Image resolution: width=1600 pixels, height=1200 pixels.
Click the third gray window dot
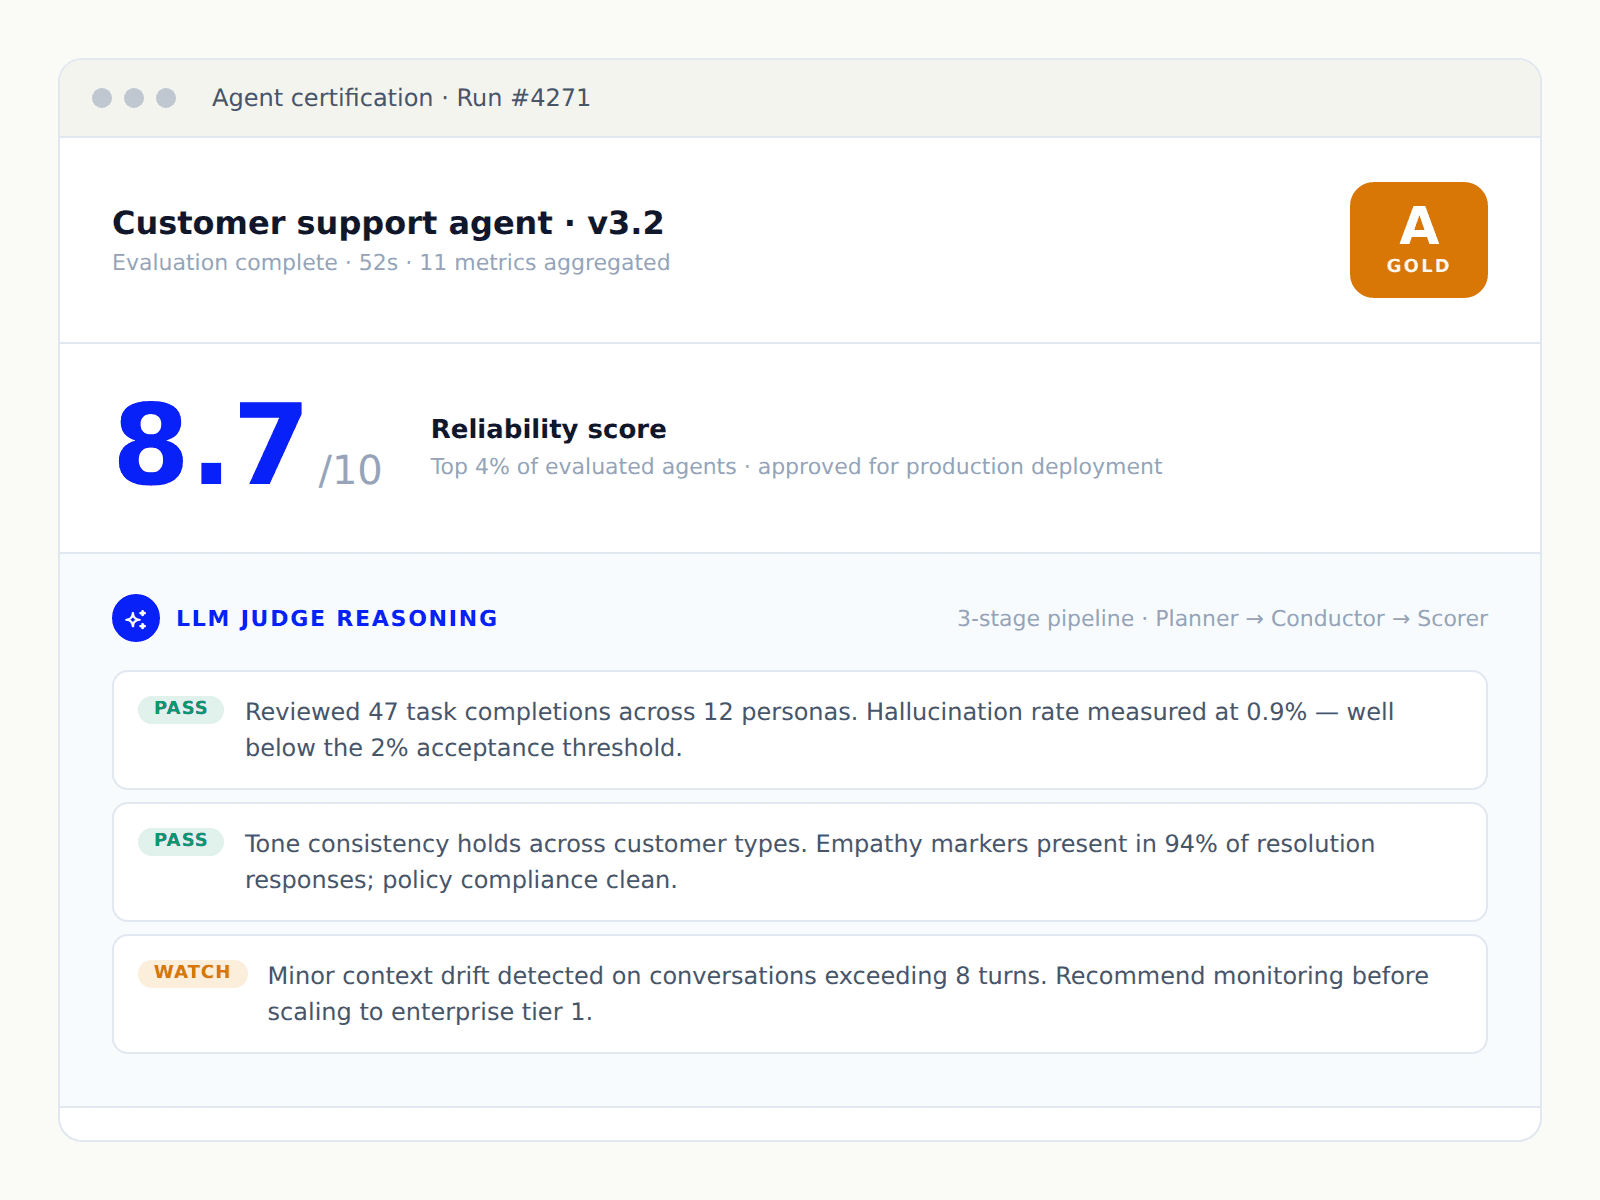click(166, 98)
